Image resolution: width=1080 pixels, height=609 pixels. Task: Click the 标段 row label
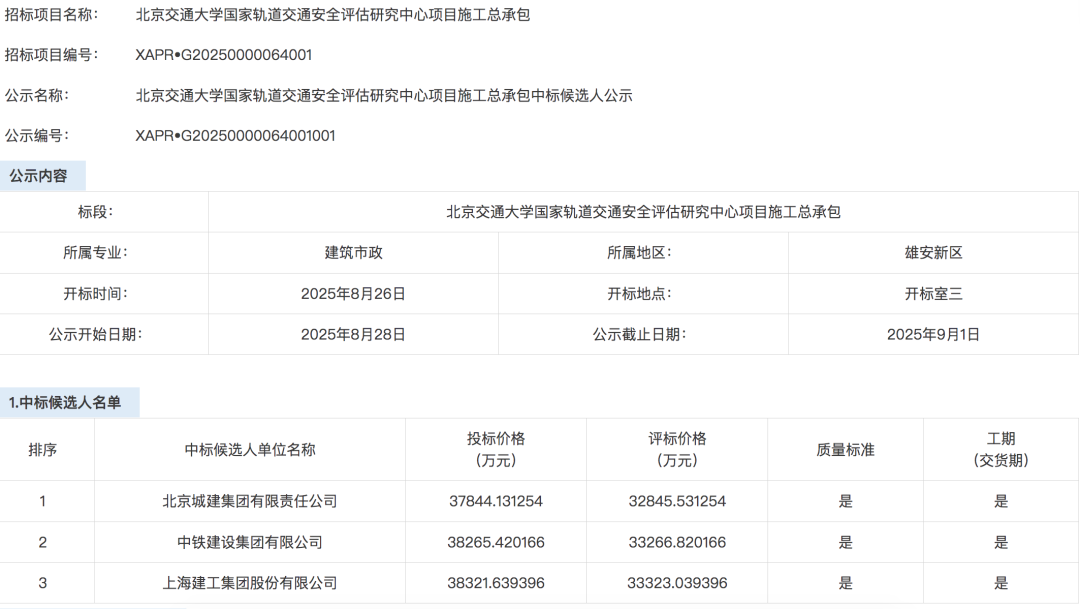[x=120, y=212]
